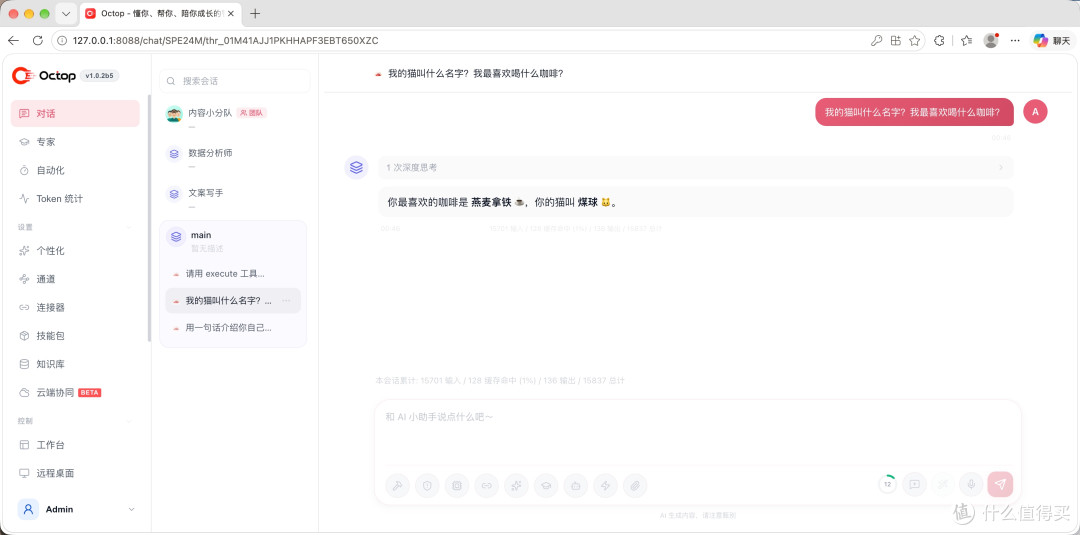Screen dimensions: 1080x535
Task: Click the user avatar A
Action: [x=1035, y=112]
